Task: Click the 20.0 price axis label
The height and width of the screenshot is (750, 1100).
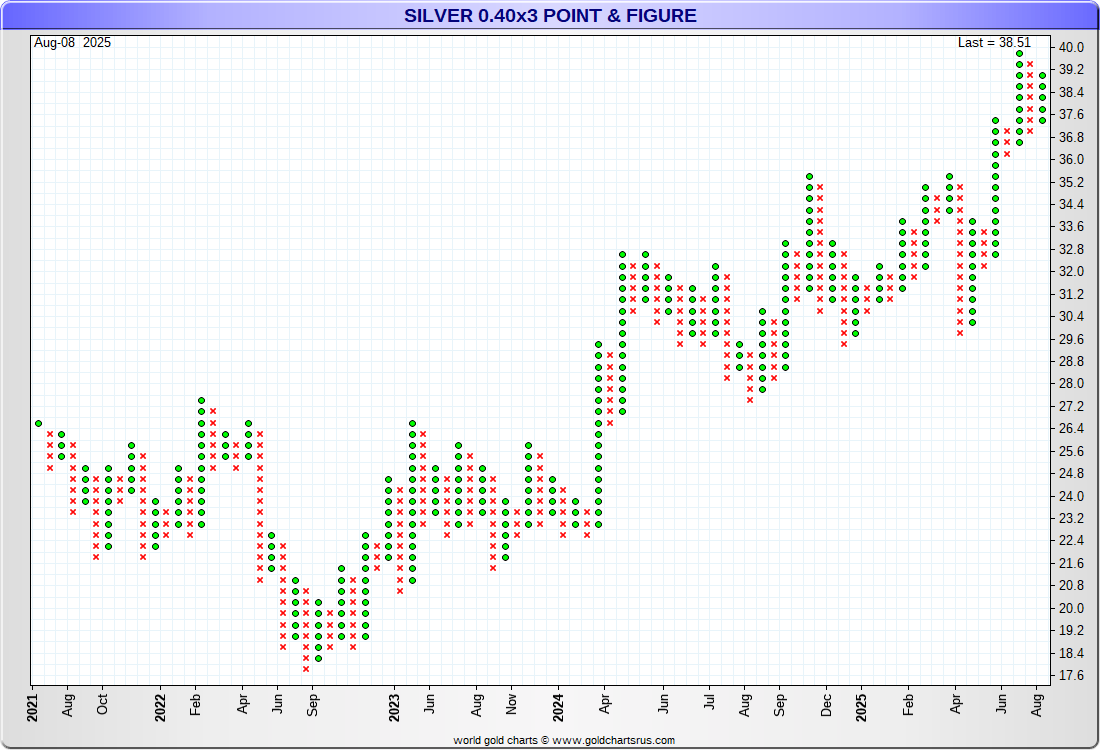Action: pyautogui.click(x=1071, y=608)
